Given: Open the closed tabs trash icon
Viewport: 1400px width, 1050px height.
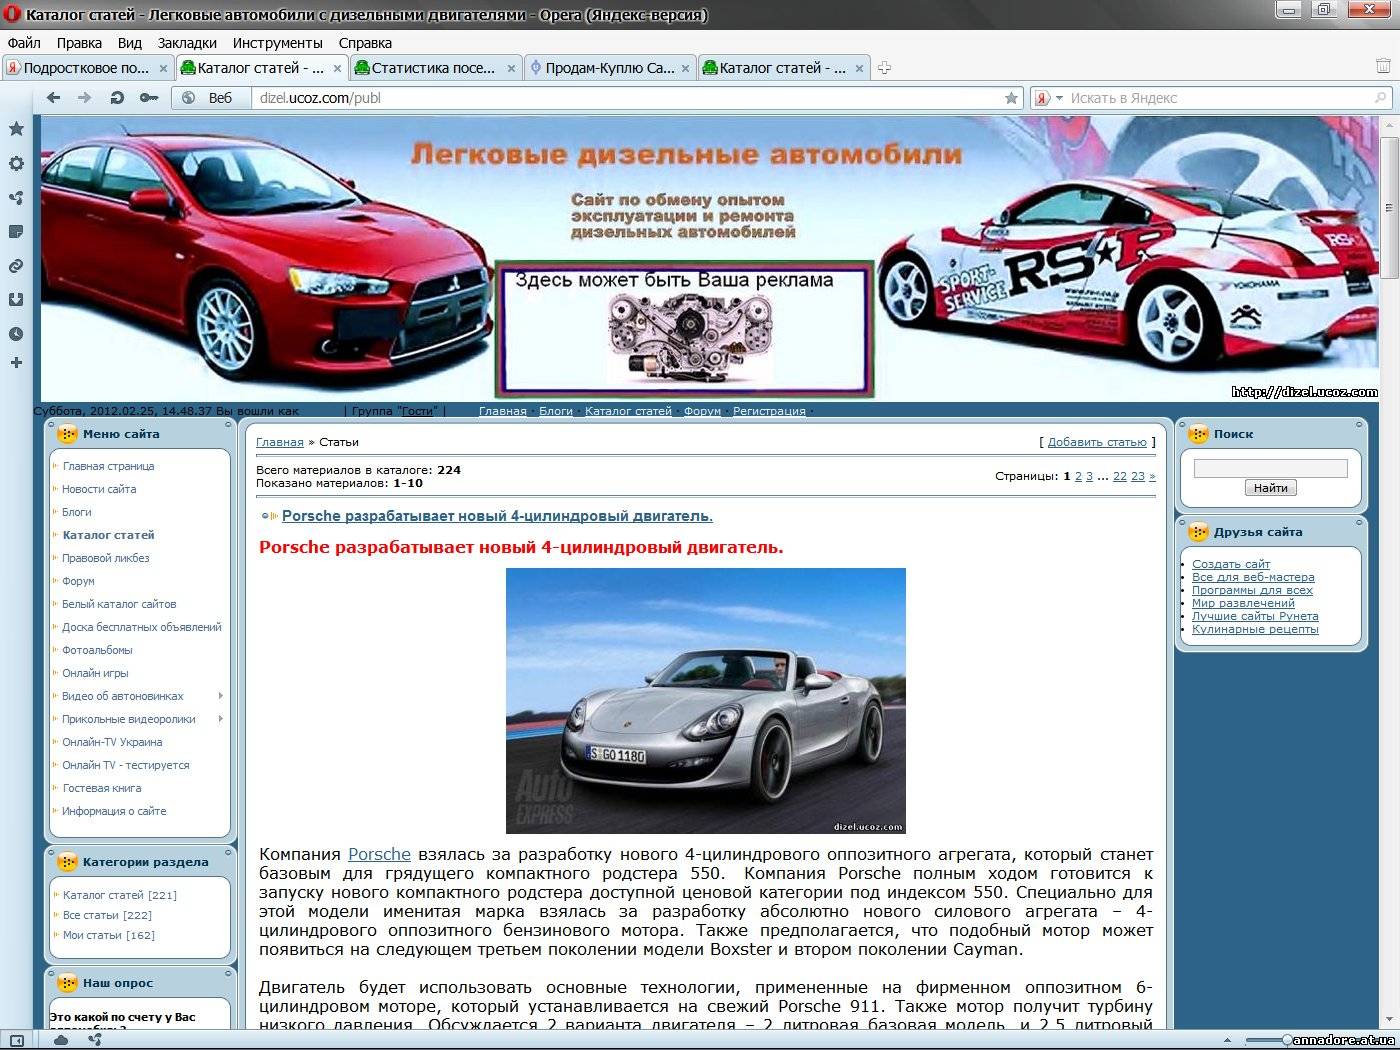Looking at the screenshot, I should (1383, 67).
